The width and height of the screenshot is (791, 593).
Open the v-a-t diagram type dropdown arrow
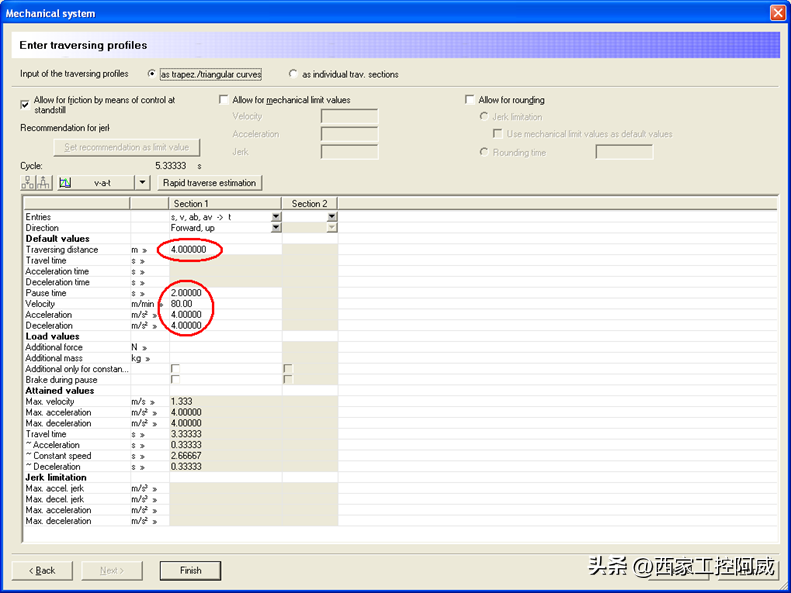pos(142,183)
